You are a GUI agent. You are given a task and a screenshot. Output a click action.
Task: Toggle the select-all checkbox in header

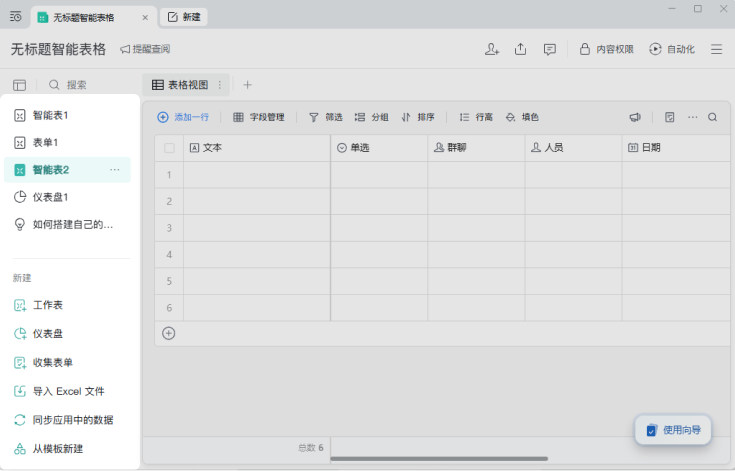point(169,148)
